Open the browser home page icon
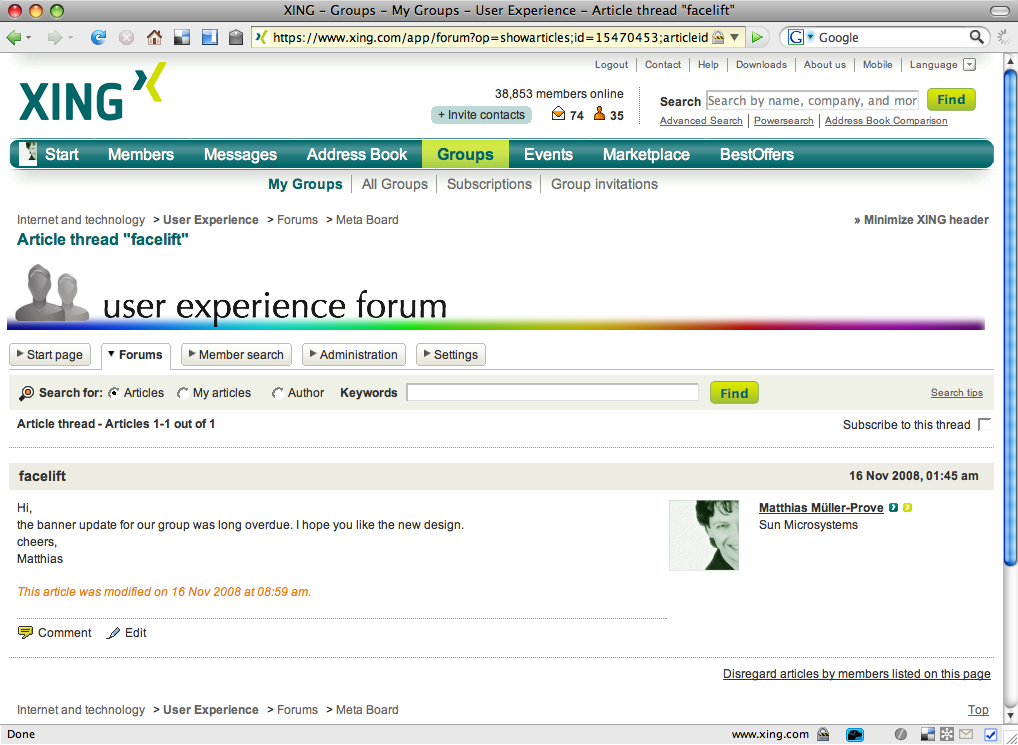The image size is (1018, 745). click(154, 38)
